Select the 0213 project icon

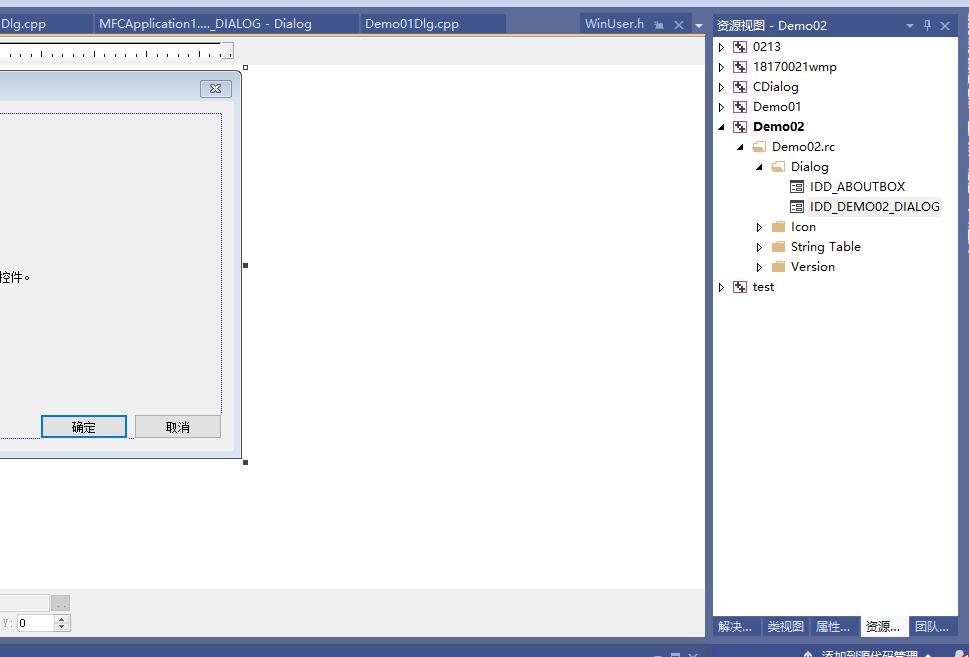pyautogui.click(x=740, y=47)
